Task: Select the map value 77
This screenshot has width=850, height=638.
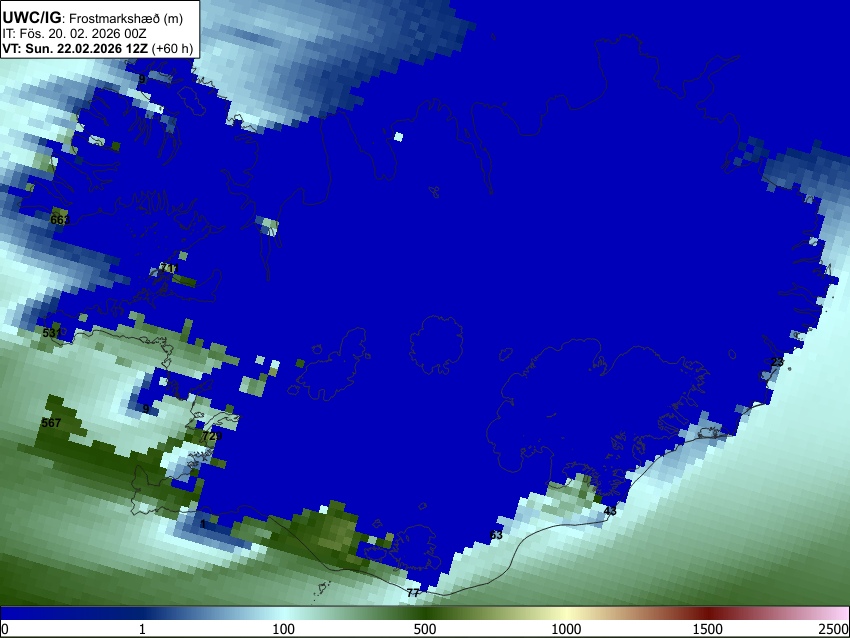Action: pos(413,593)
